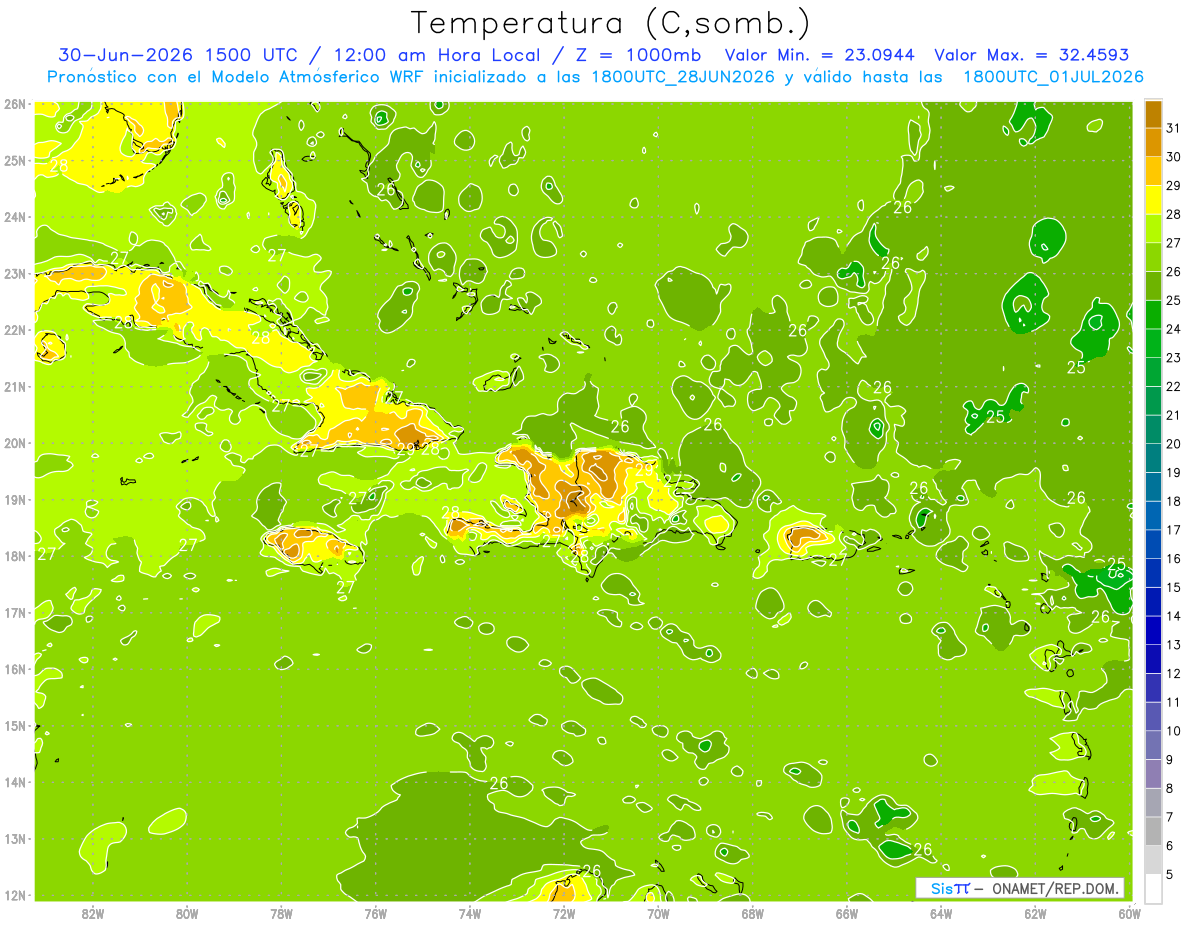
Task: Click the 80W longitude axis label
Action: coord(187,913)
